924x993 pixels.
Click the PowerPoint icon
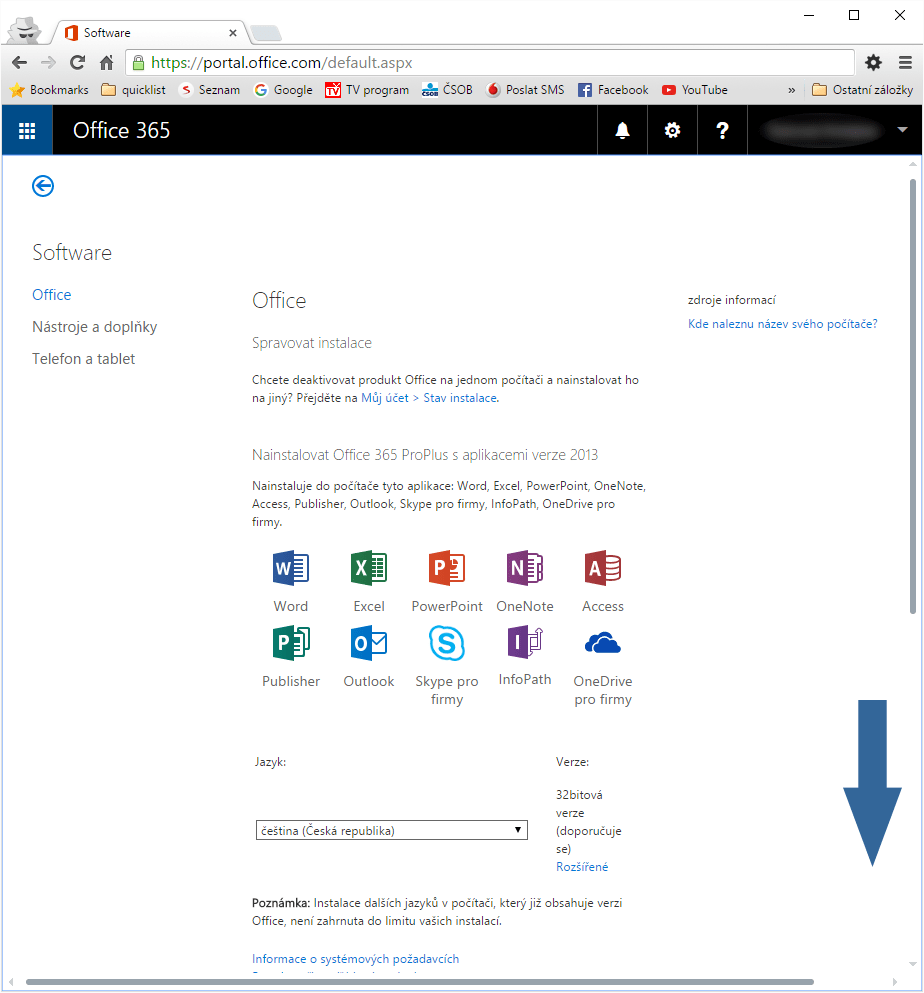pos(446,567)
